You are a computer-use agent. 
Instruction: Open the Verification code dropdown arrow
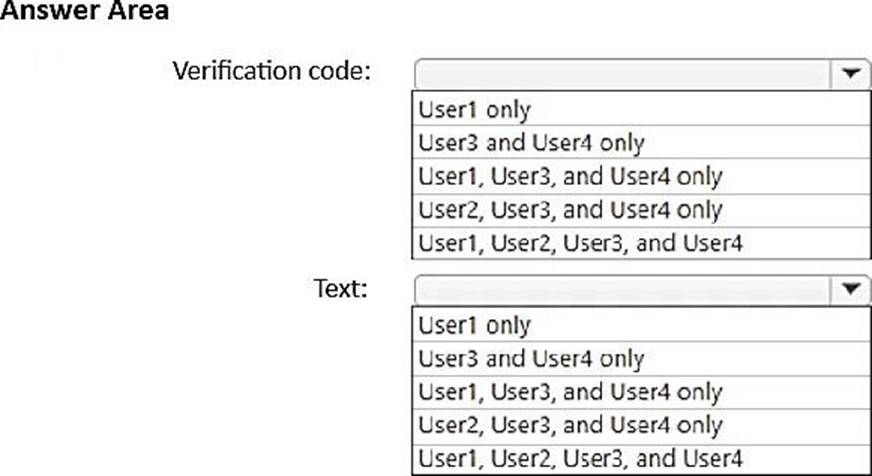point(850,73)
